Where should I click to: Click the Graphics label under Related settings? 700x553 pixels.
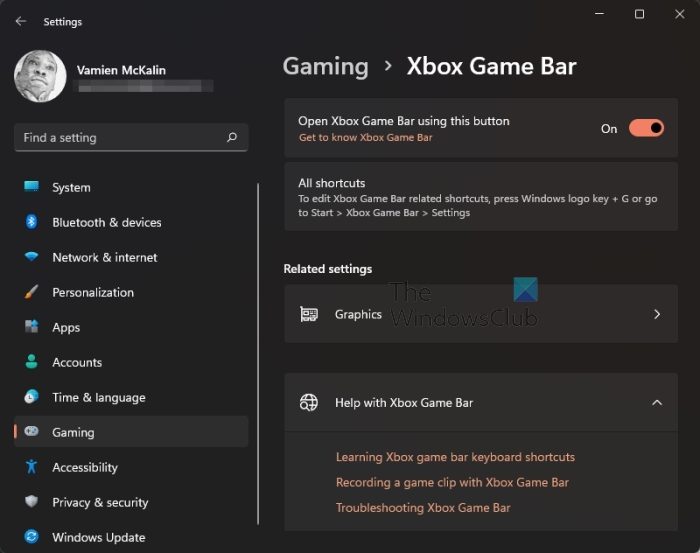(x=358, y=314)
